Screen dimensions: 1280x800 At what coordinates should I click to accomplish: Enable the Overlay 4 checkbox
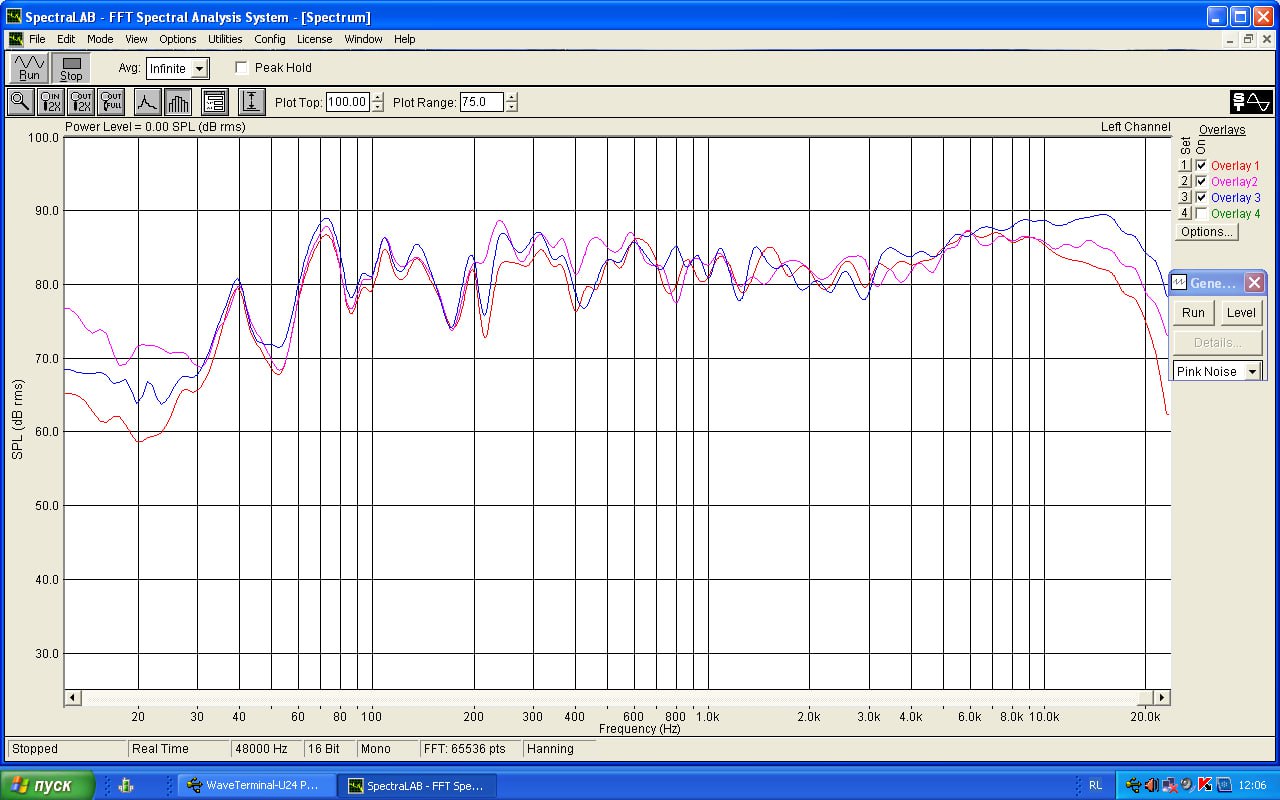(1201, 214)
